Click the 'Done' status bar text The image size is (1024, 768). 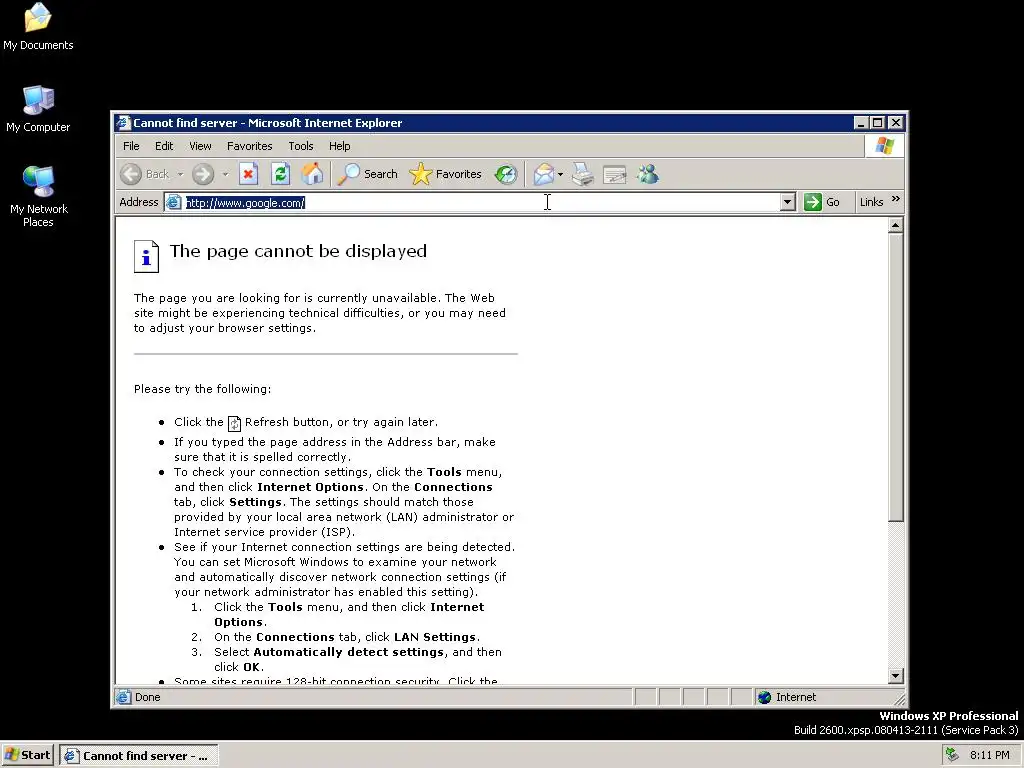tap(148, 697)
